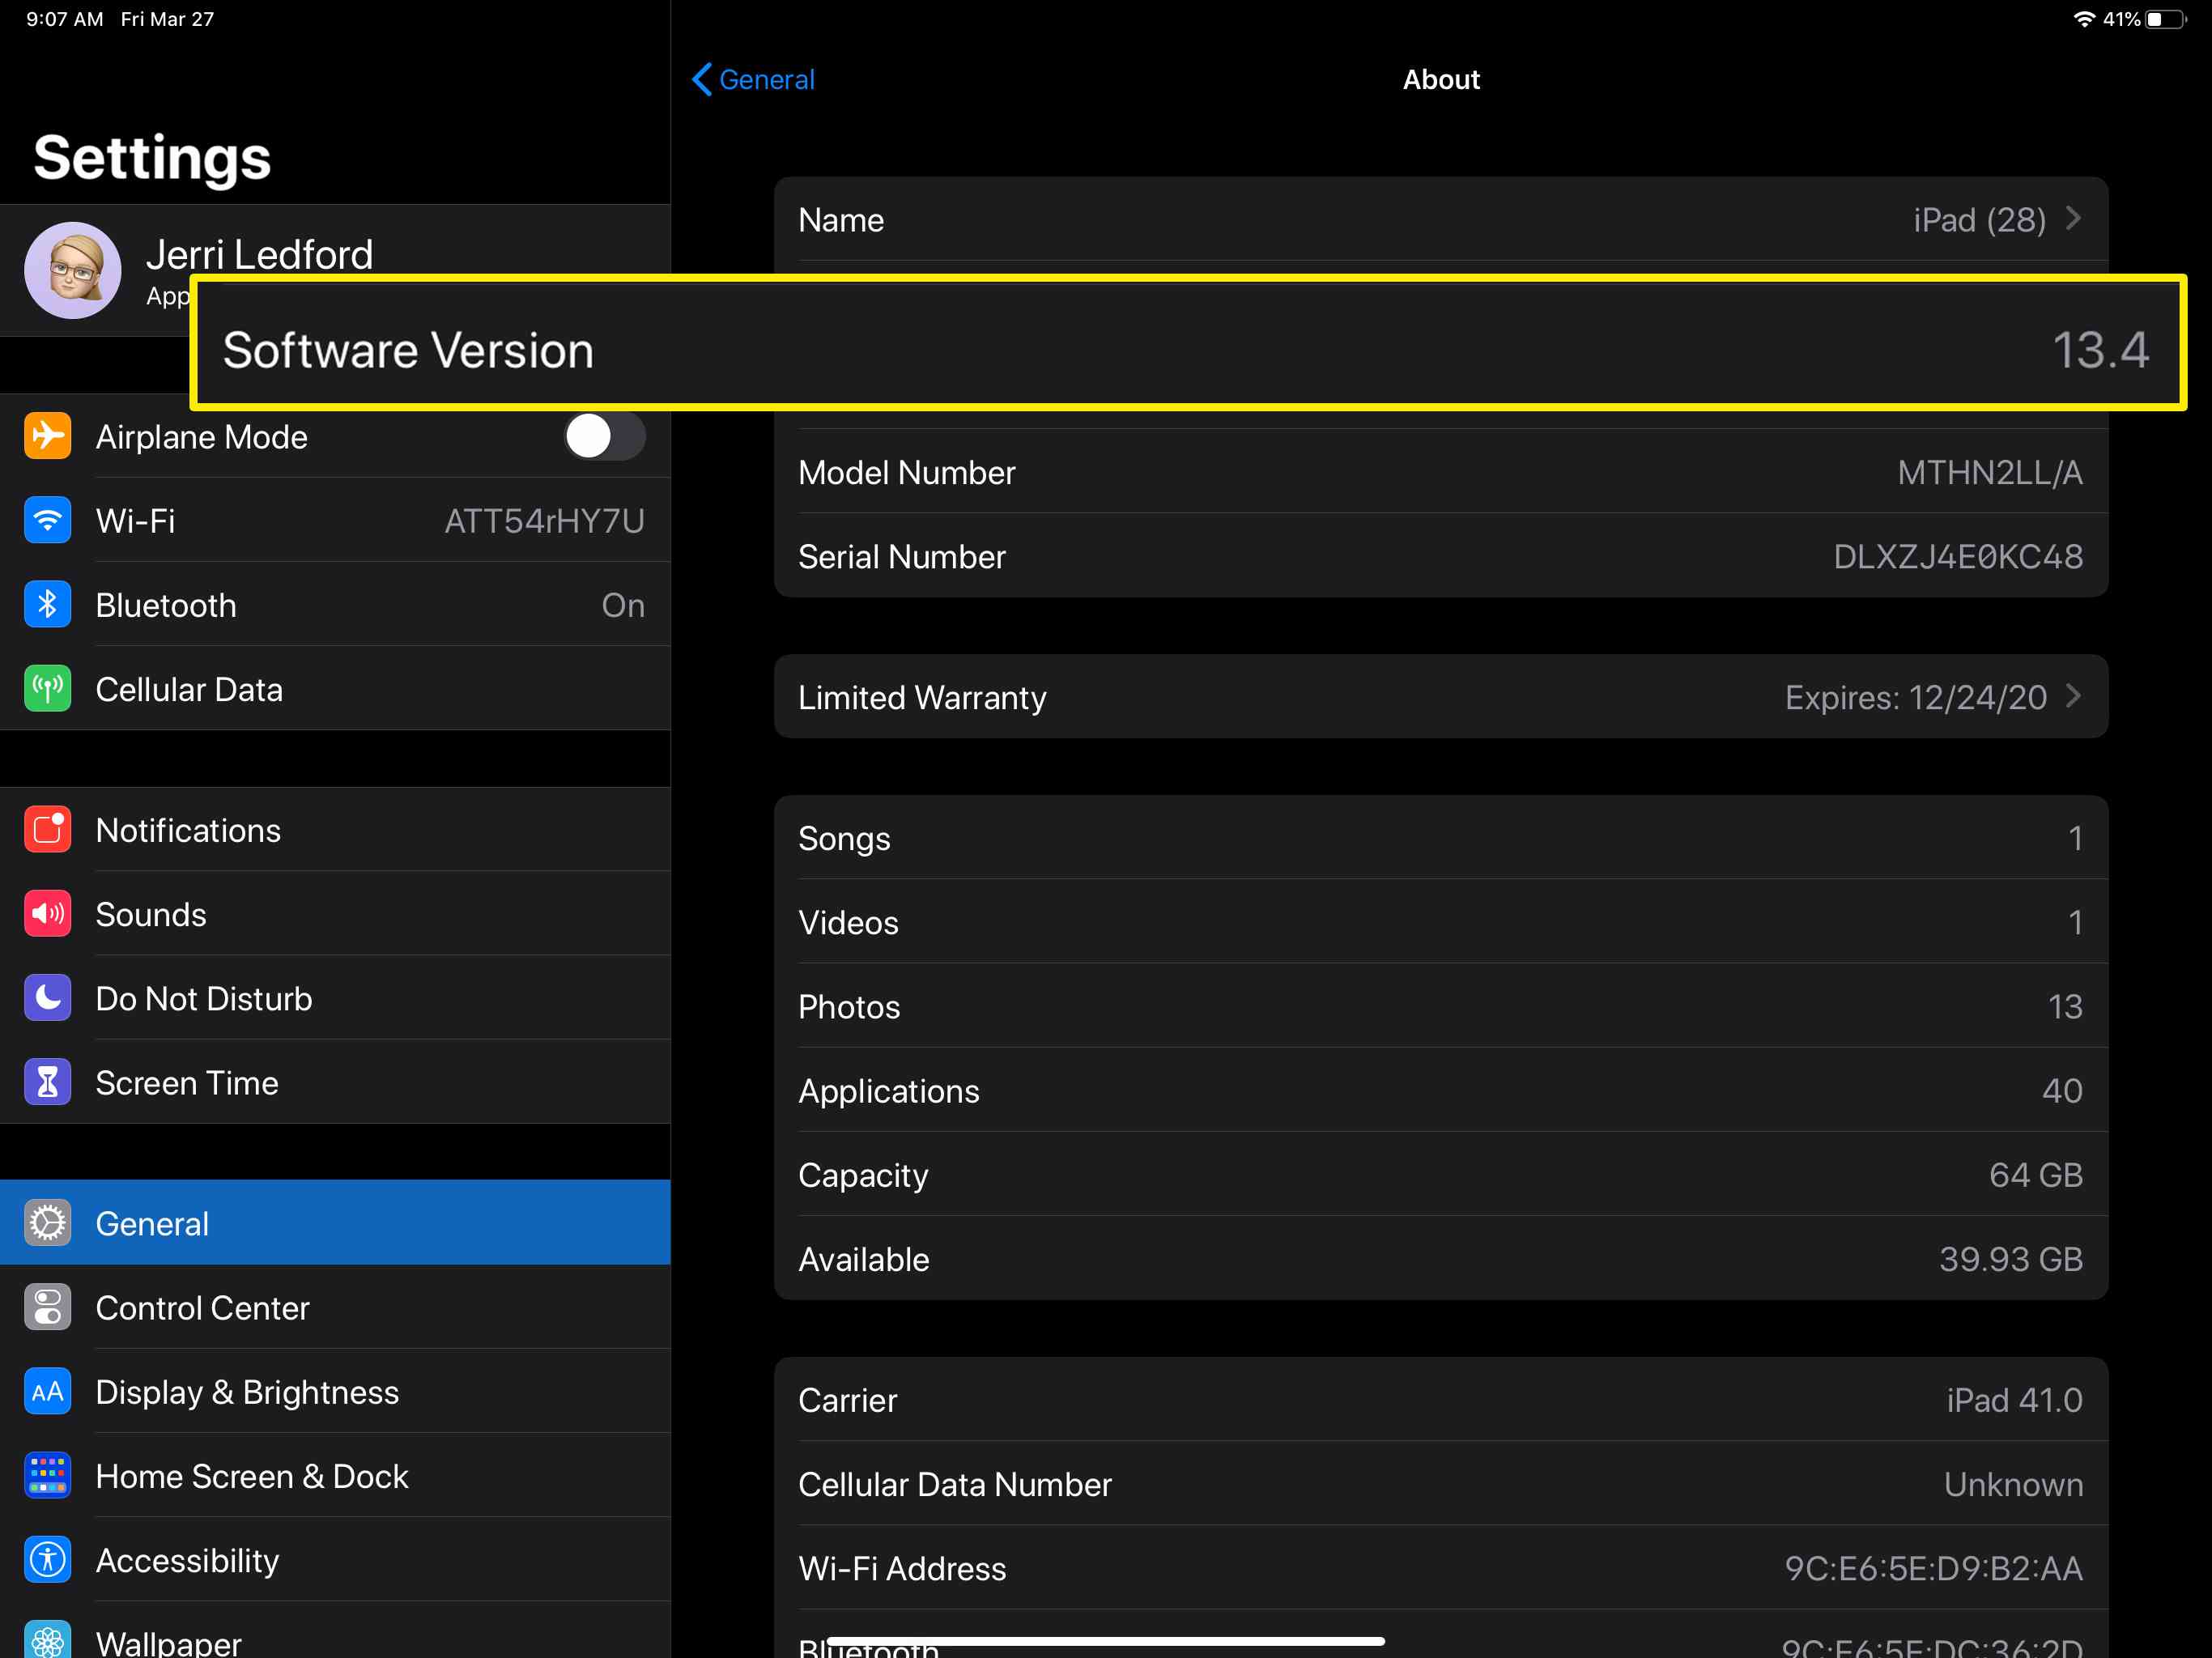Expand Limited Warranty details chevron
Viewport: 2212px width, 1658px height.
click(x=2074, y=696)
